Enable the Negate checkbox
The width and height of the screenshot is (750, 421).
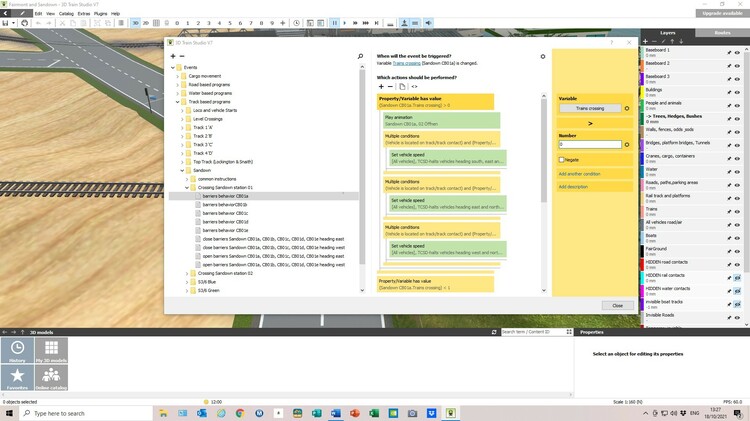562,160
